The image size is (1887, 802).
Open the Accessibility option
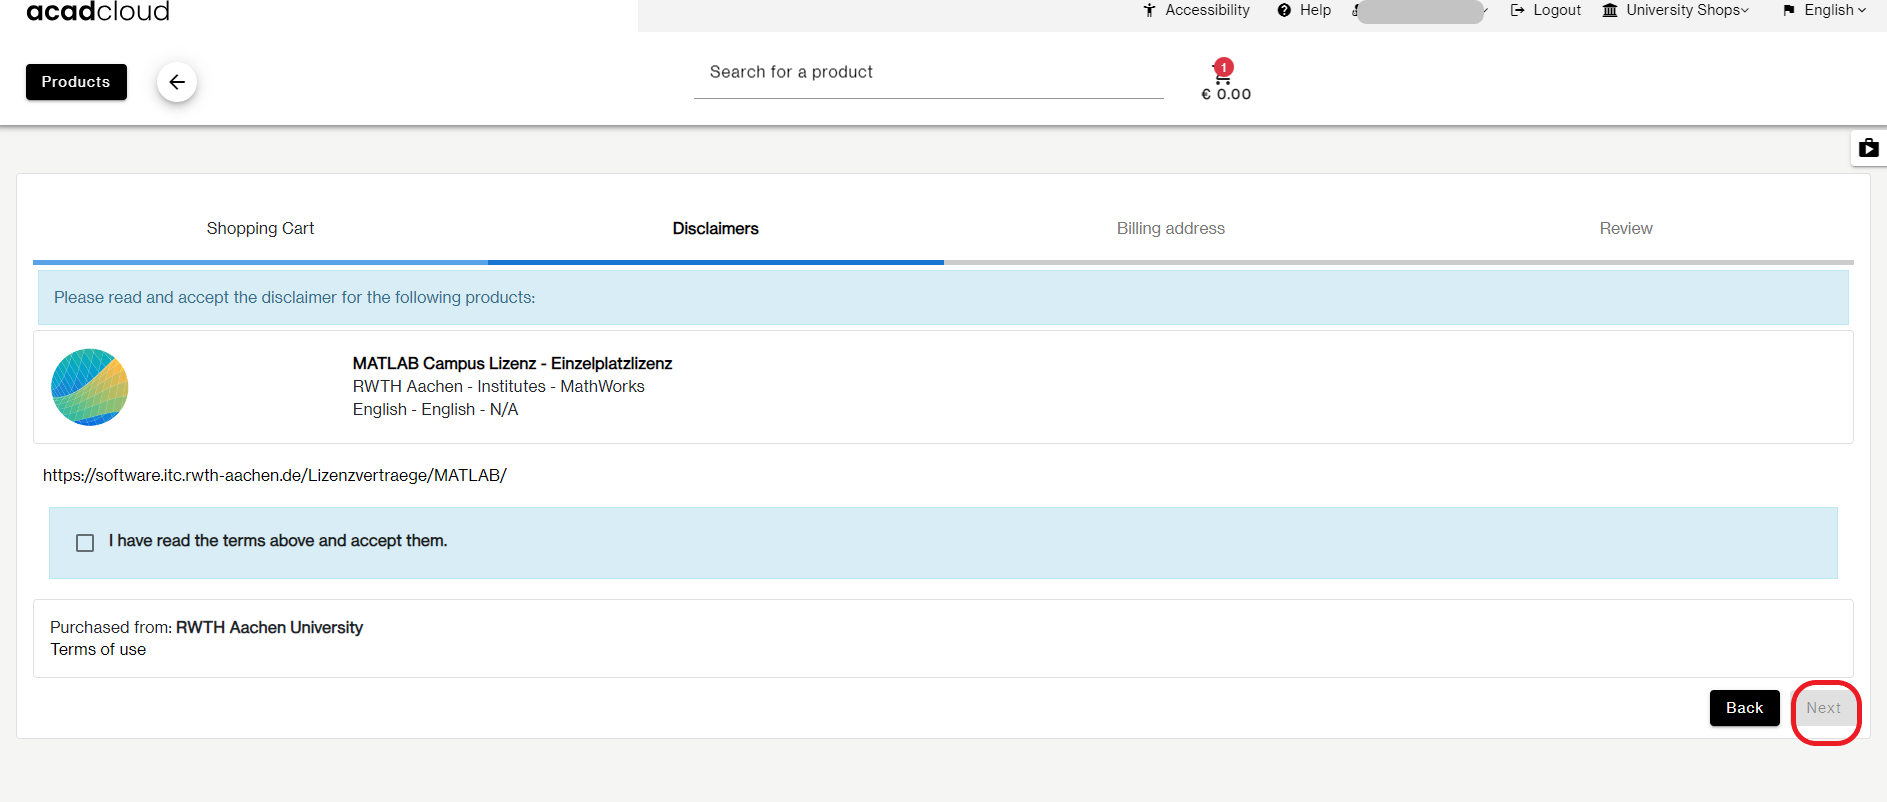tap(1196, 10)
